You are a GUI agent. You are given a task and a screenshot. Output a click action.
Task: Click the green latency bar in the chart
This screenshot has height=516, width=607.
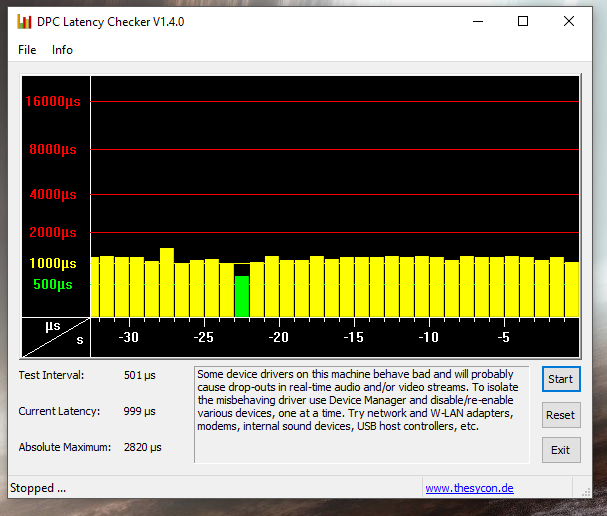point(242,296)
